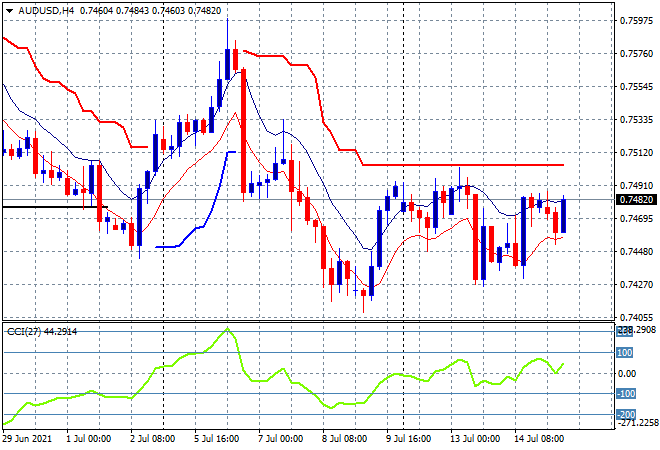Click the red horizontal resistance line

pos(460,165)
